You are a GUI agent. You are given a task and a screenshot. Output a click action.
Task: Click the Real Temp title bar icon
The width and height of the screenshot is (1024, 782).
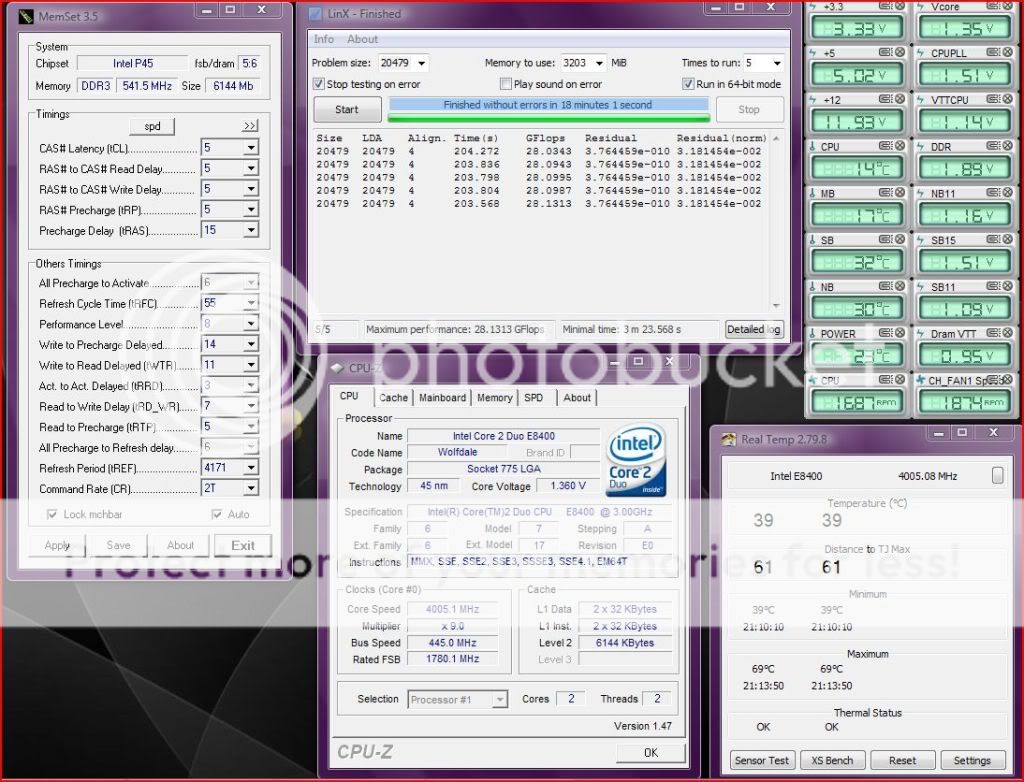pos(728,440)
